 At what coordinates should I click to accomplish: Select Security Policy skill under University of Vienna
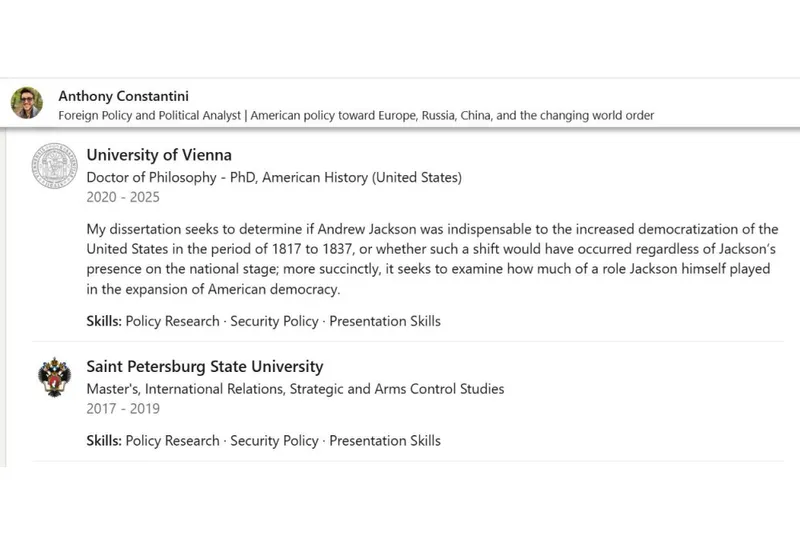point(274,321)
